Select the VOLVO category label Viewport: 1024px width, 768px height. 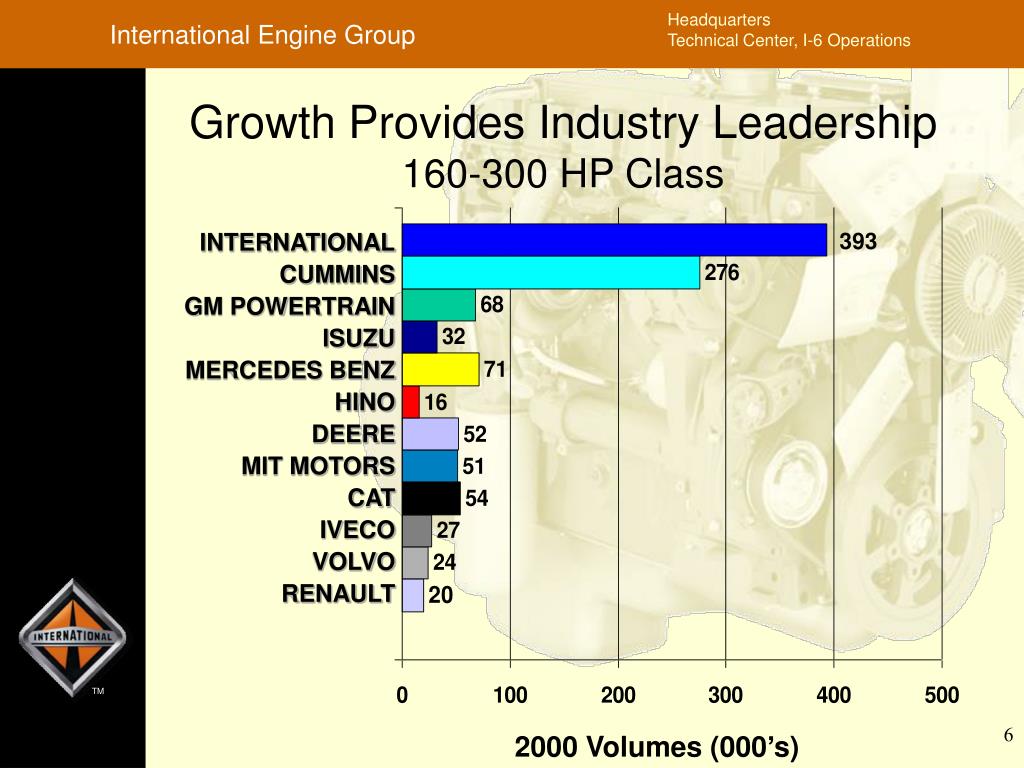(353, 561)
